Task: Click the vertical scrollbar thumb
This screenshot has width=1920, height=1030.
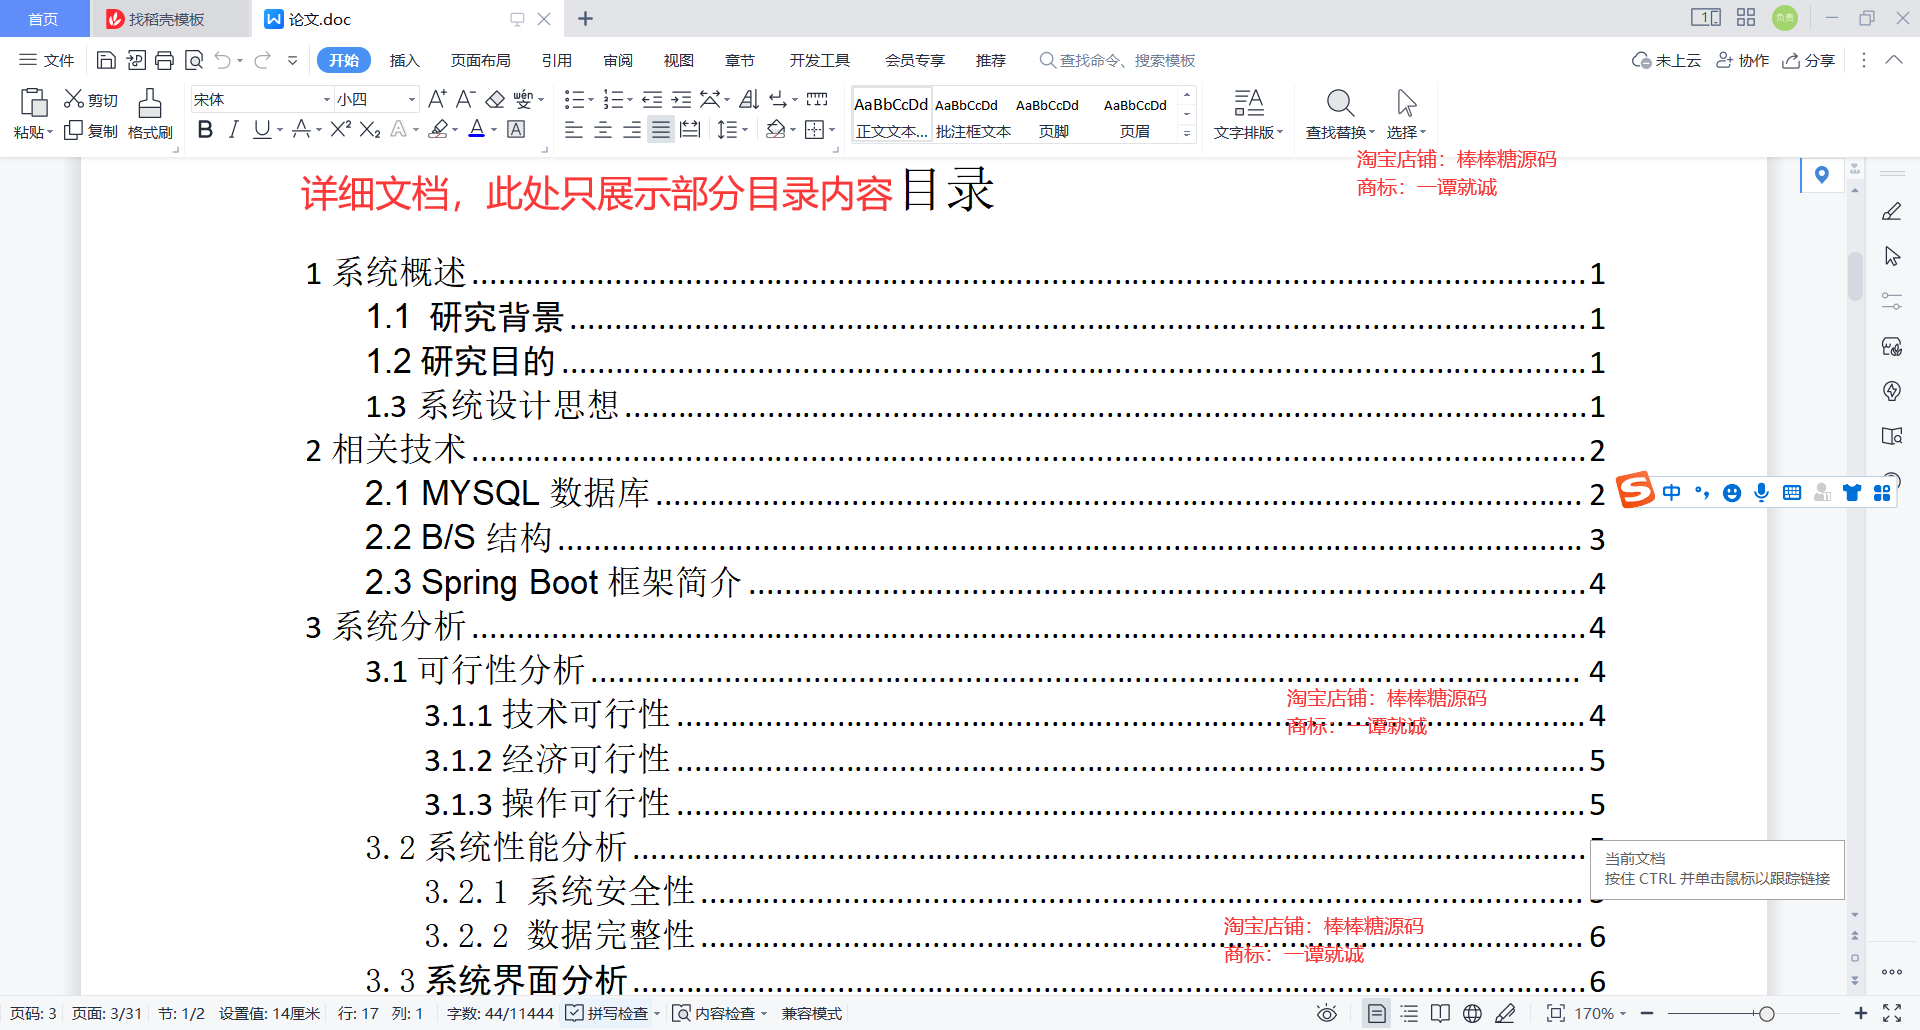Action: pos(1855,277)
